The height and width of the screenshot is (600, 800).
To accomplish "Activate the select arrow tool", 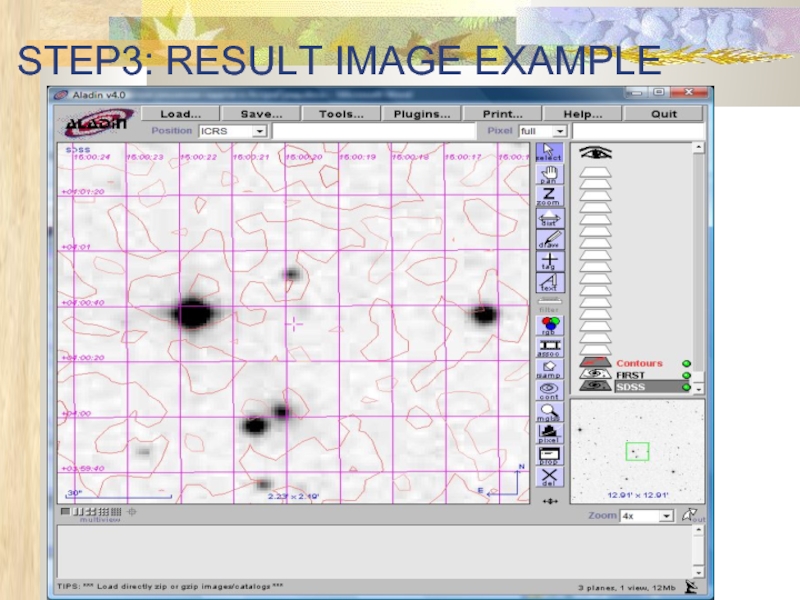I will (x=549, y=152).
